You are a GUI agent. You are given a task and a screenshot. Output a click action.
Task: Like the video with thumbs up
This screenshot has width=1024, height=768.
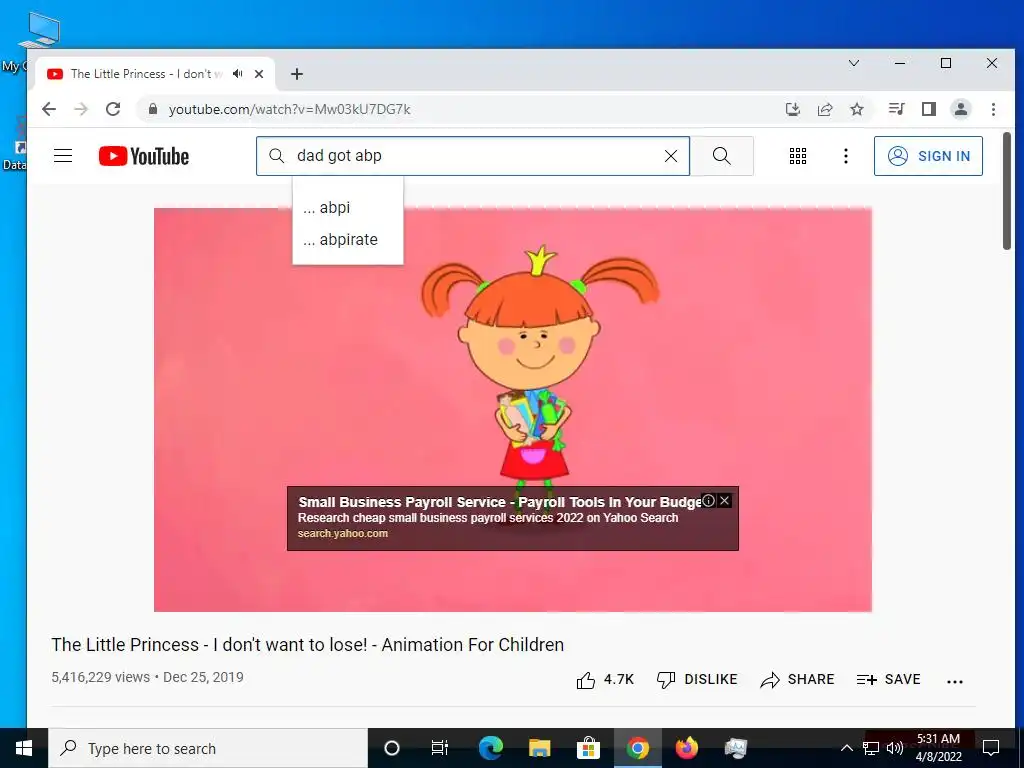(x=605, y=680)
